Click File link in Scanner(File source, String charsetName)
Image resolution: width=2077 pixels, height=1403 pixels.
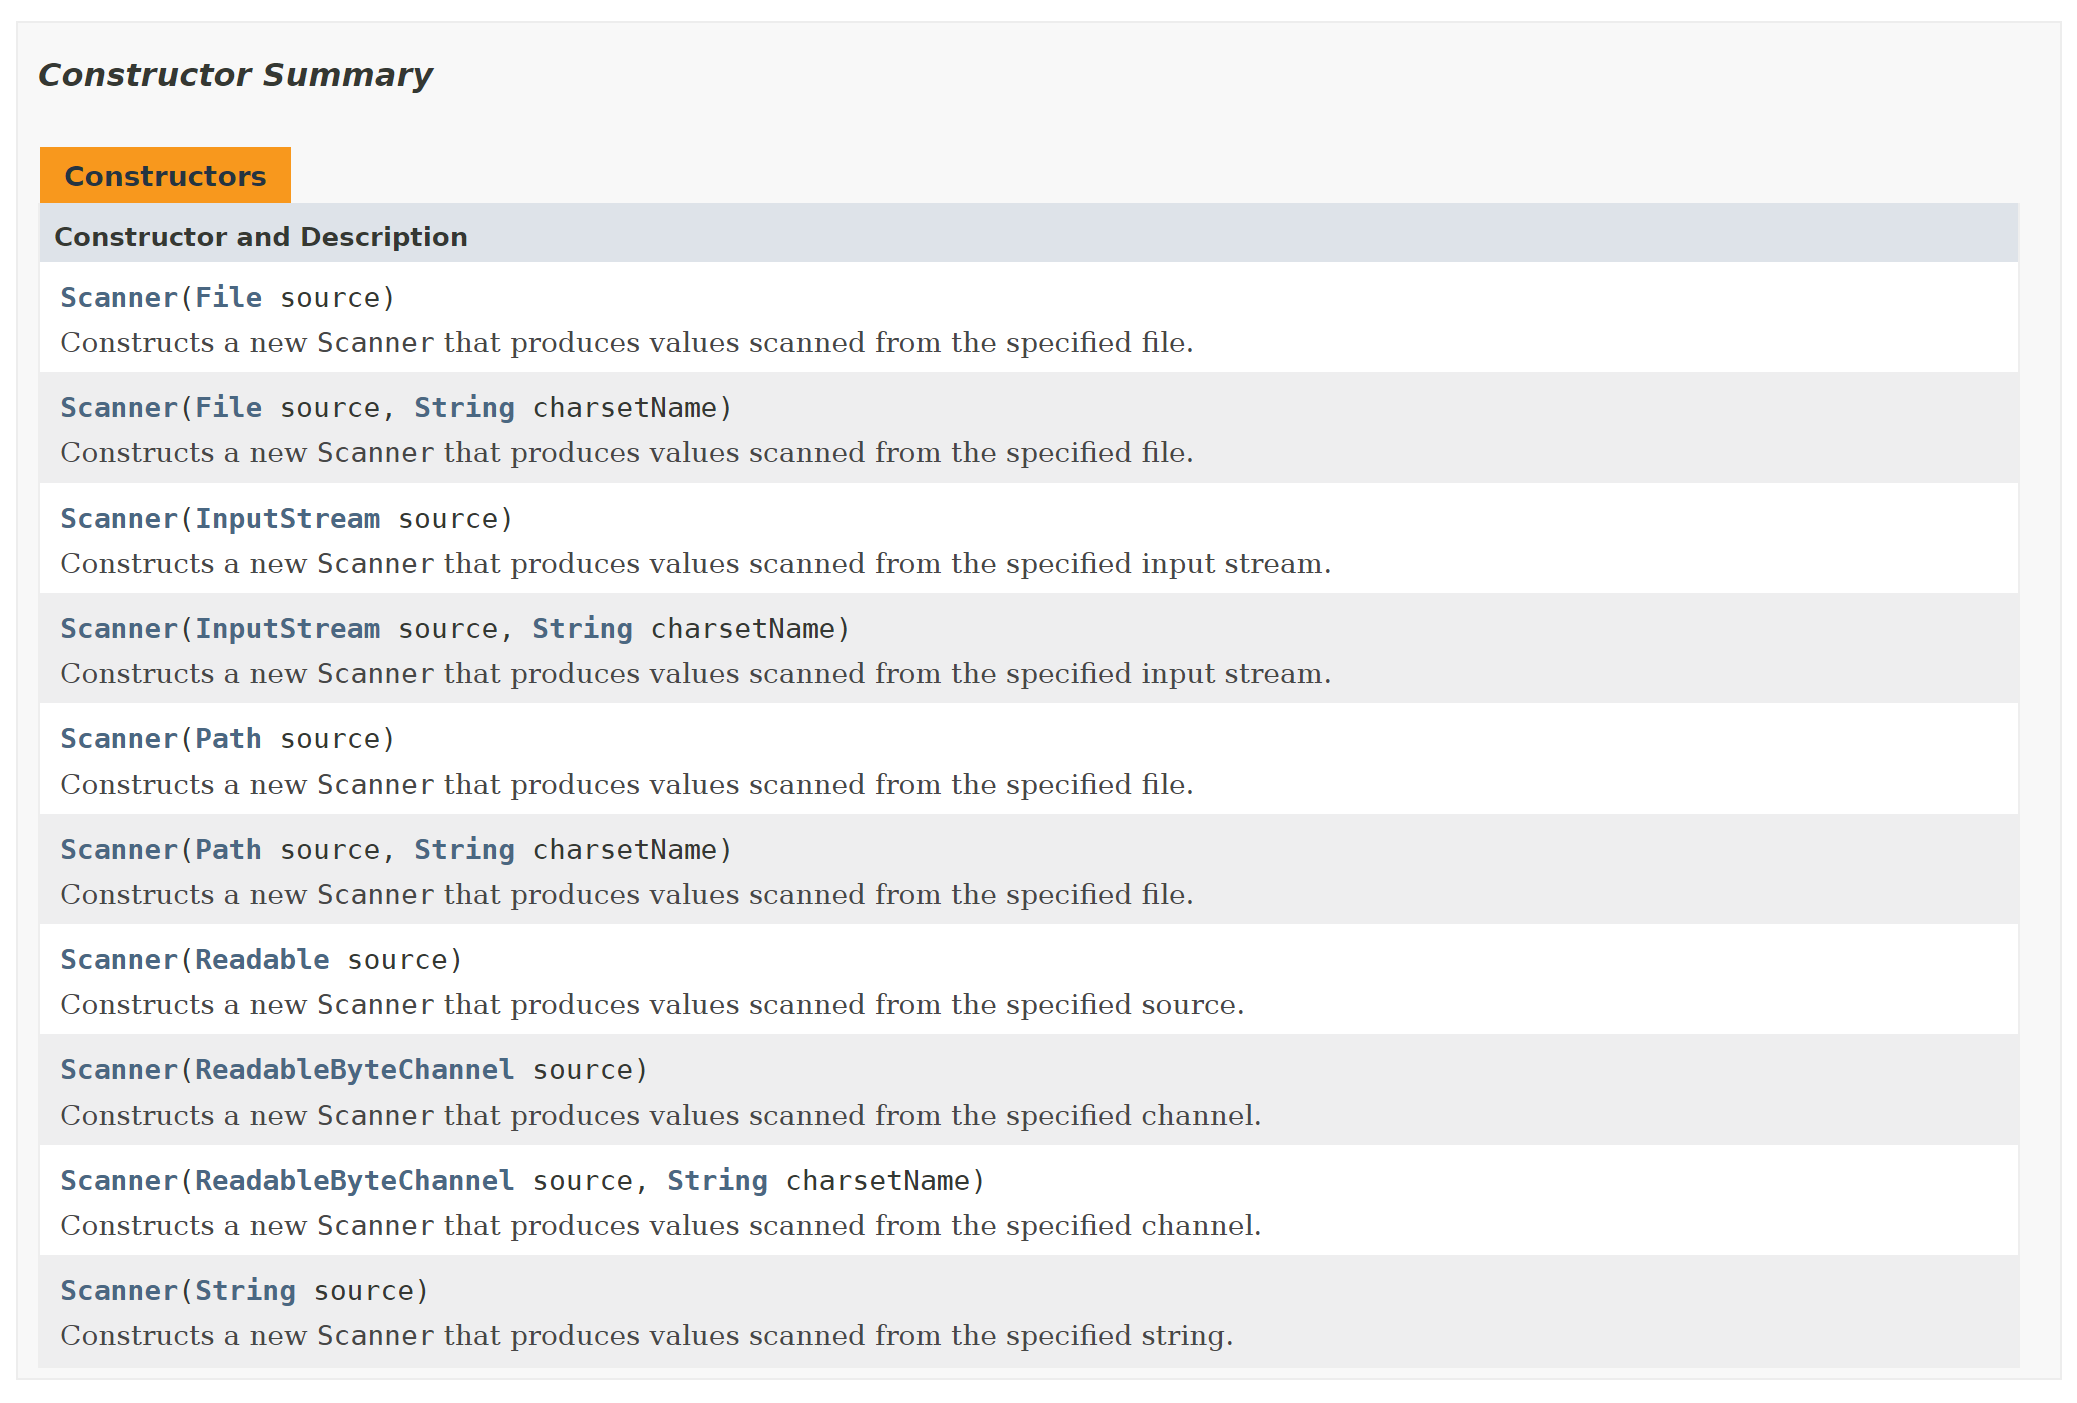pyautogui.click(x=228, y=408)
